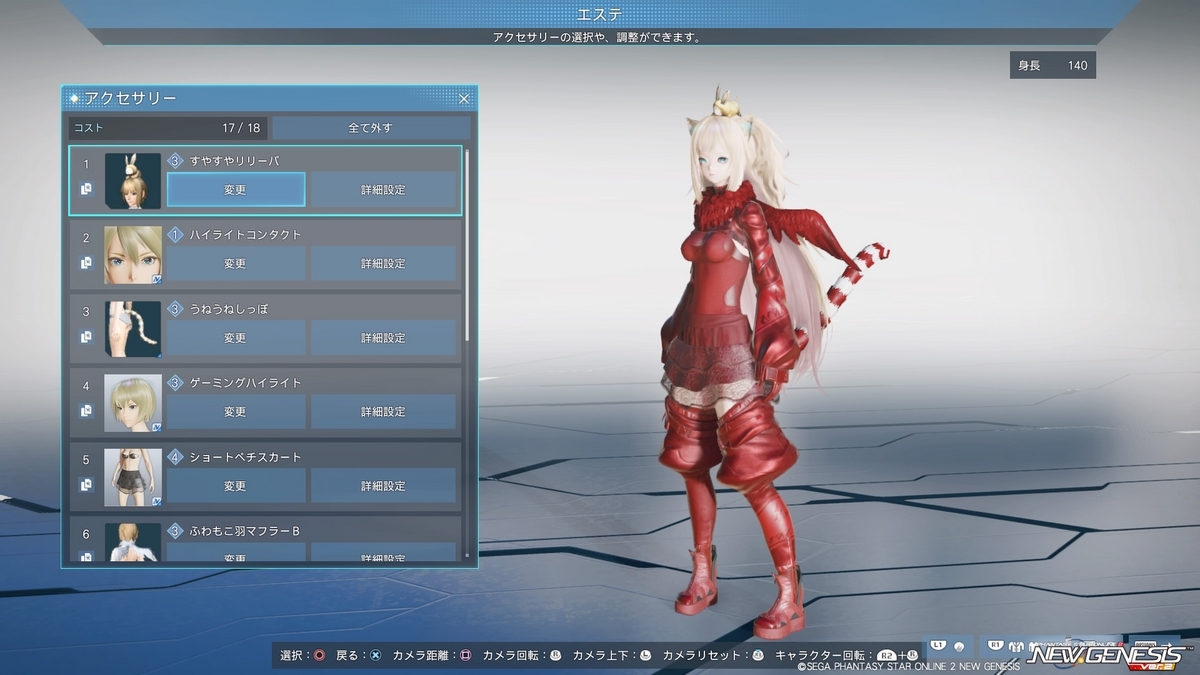Image resolution: width=1200 pixels, height=675 pixels.
Task: Select the ハイライトコンタクト eye thumbnail
Action: pyautogui.click(x=133, y=255)
